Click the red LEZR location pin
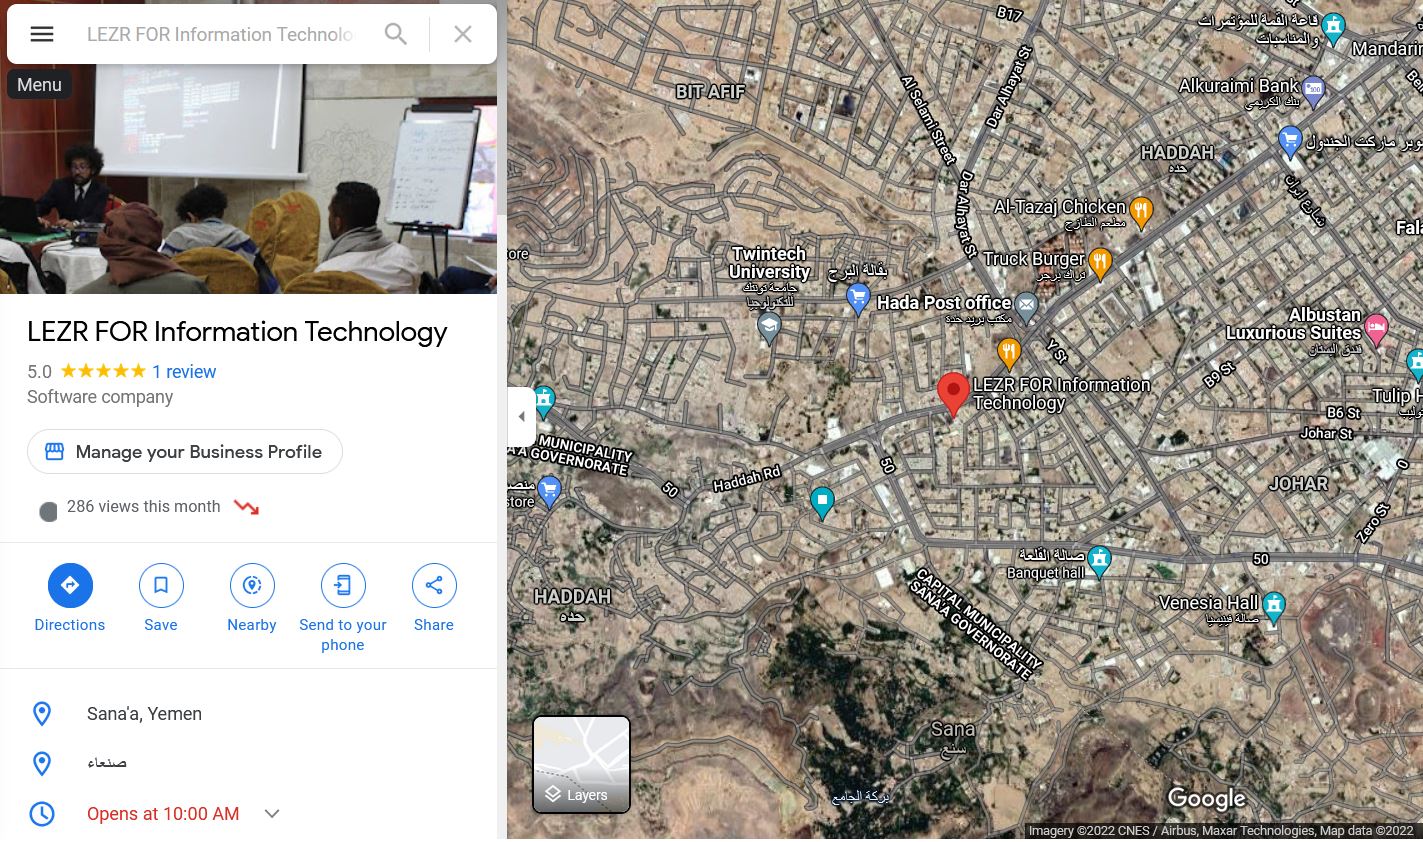 click(953, 392)
